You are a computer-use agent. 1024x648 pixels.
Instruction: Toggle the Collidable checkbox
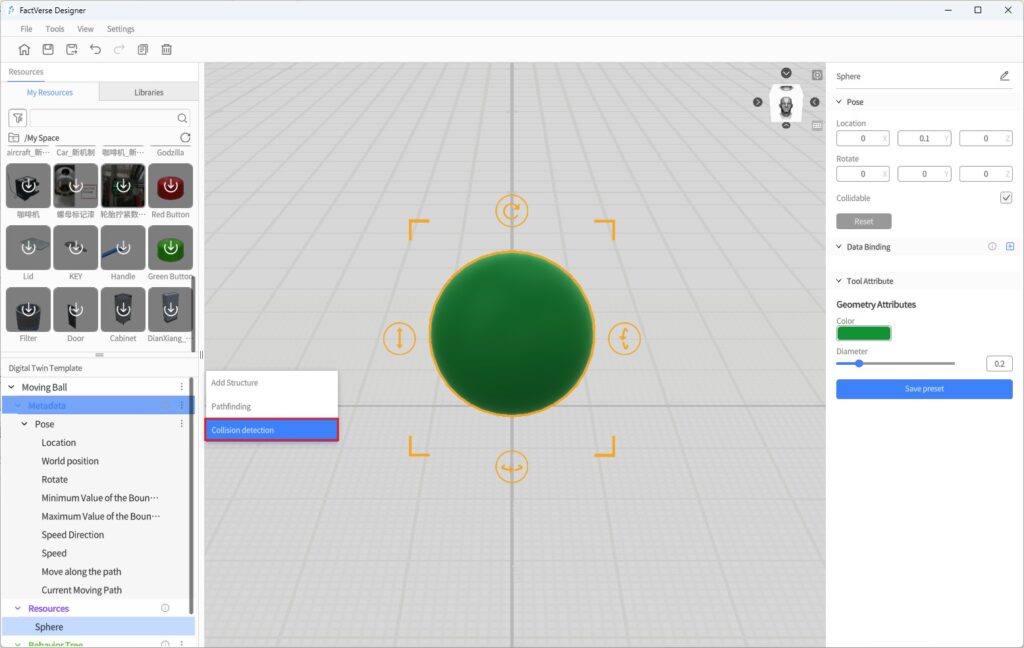click(1006, 198)
